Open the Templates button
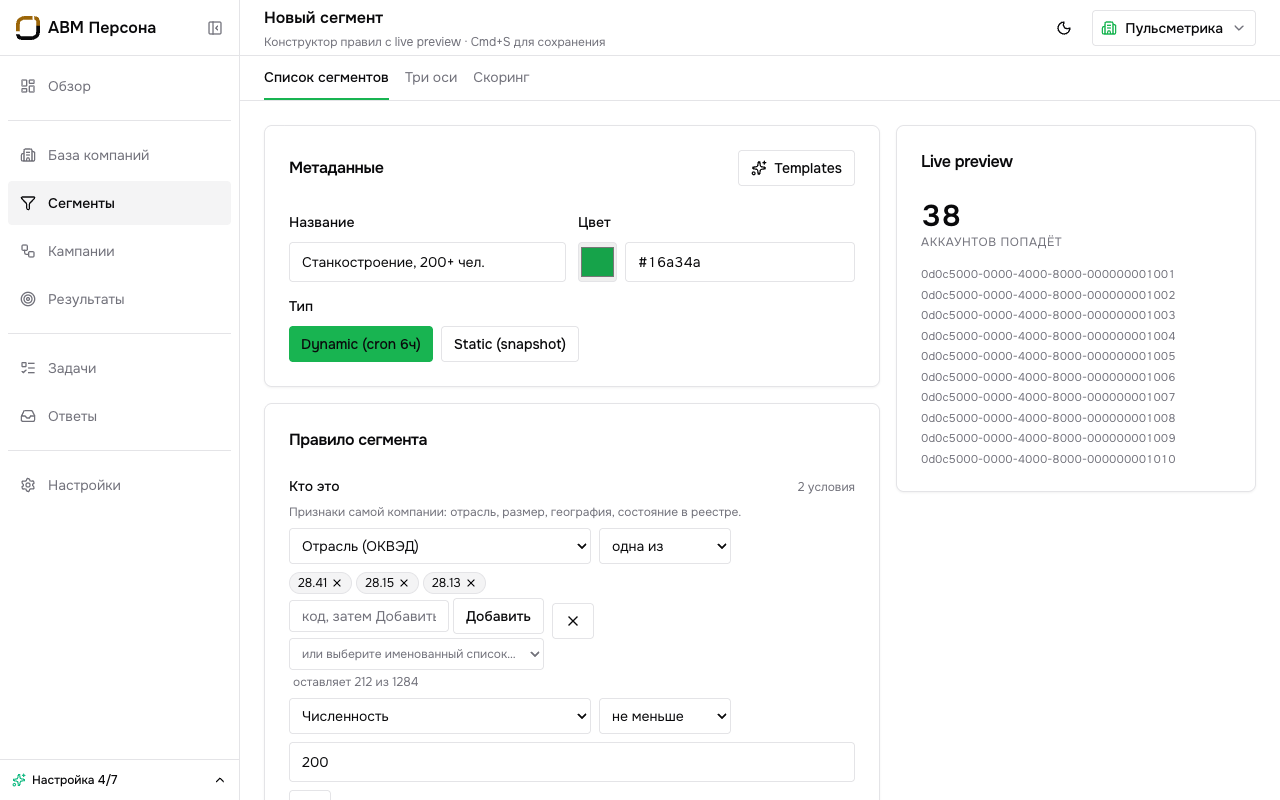 pyautogui.click(x=796, y=168)
